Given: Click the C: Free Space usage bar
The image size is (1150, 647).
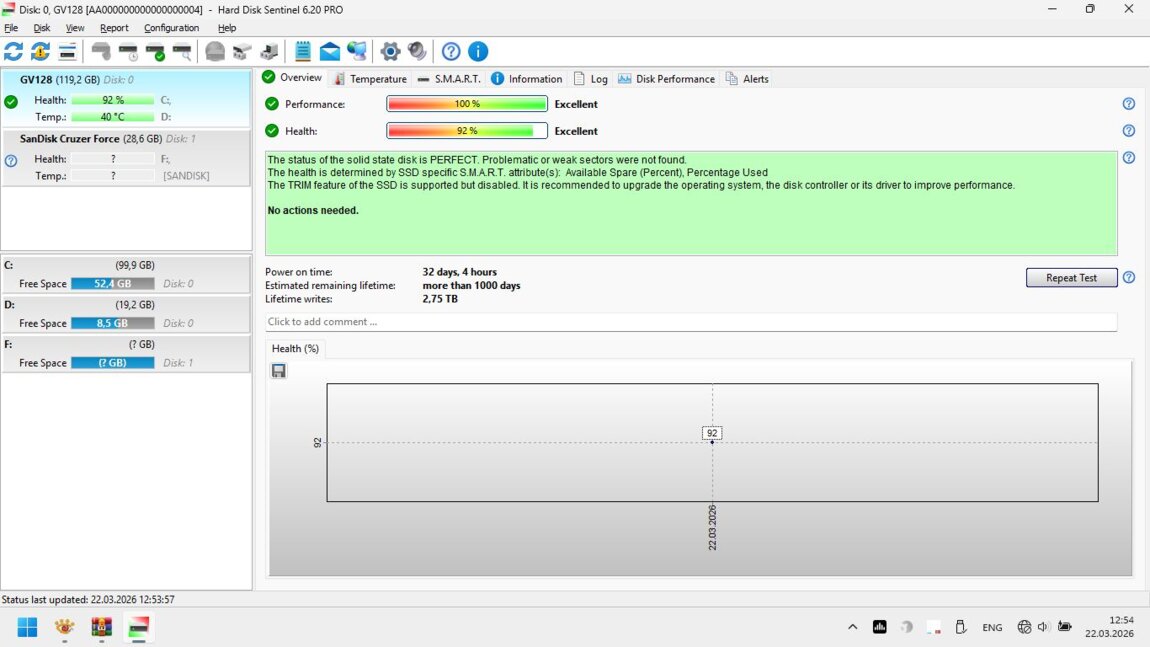Looking at the screenshot, I should click(x=112, y=284).
